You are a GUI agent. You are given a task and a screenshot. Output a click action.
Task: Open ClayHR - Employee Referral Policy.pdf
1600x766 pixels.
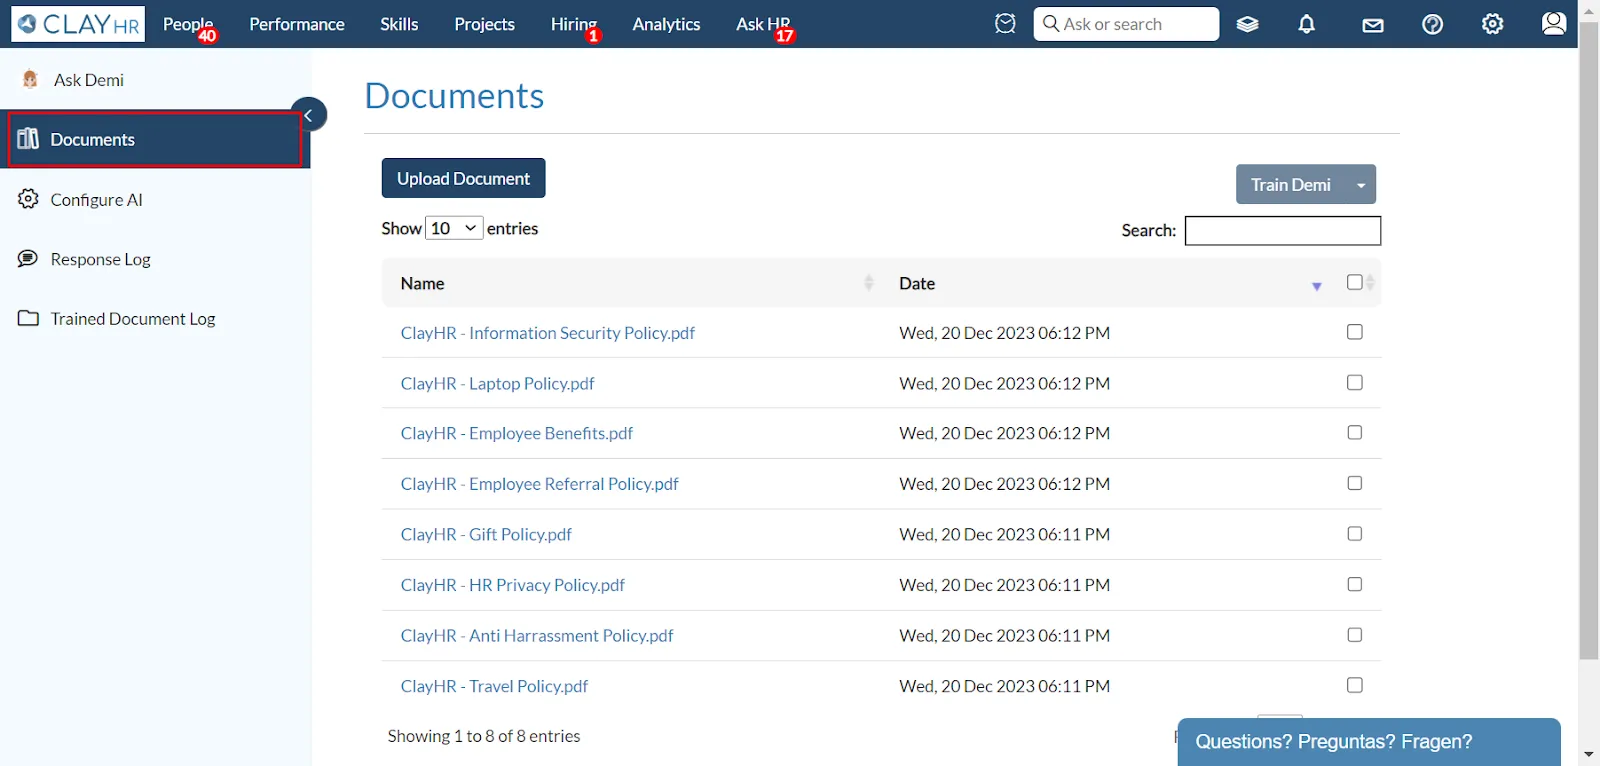(x=539, y=484)
